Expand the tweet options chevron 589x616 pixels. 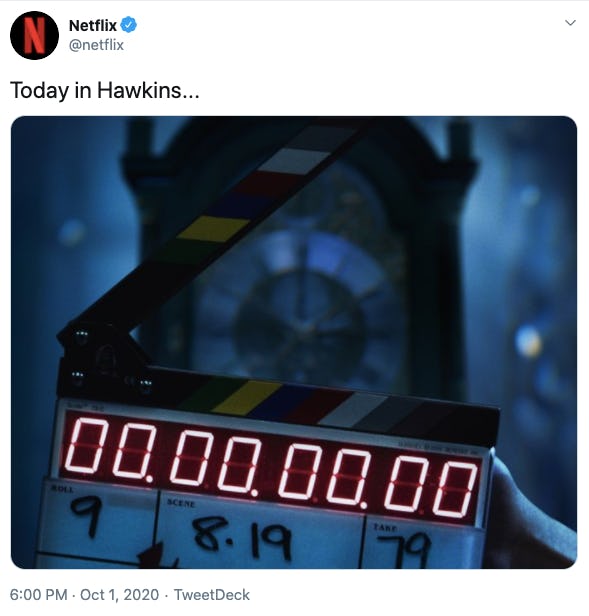[x=570, y=23]
